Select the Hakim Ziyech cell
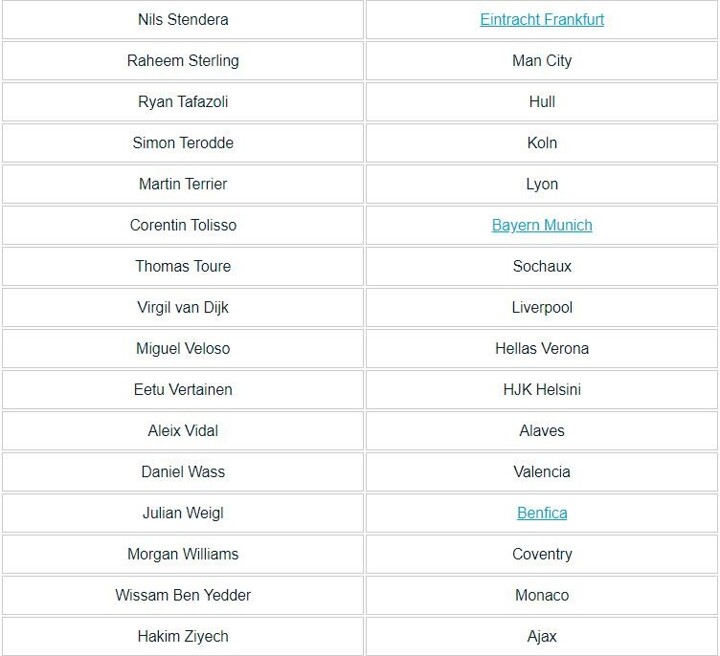Image resolution: width=720 pixels, height=656 pixels. coord(183,636)
